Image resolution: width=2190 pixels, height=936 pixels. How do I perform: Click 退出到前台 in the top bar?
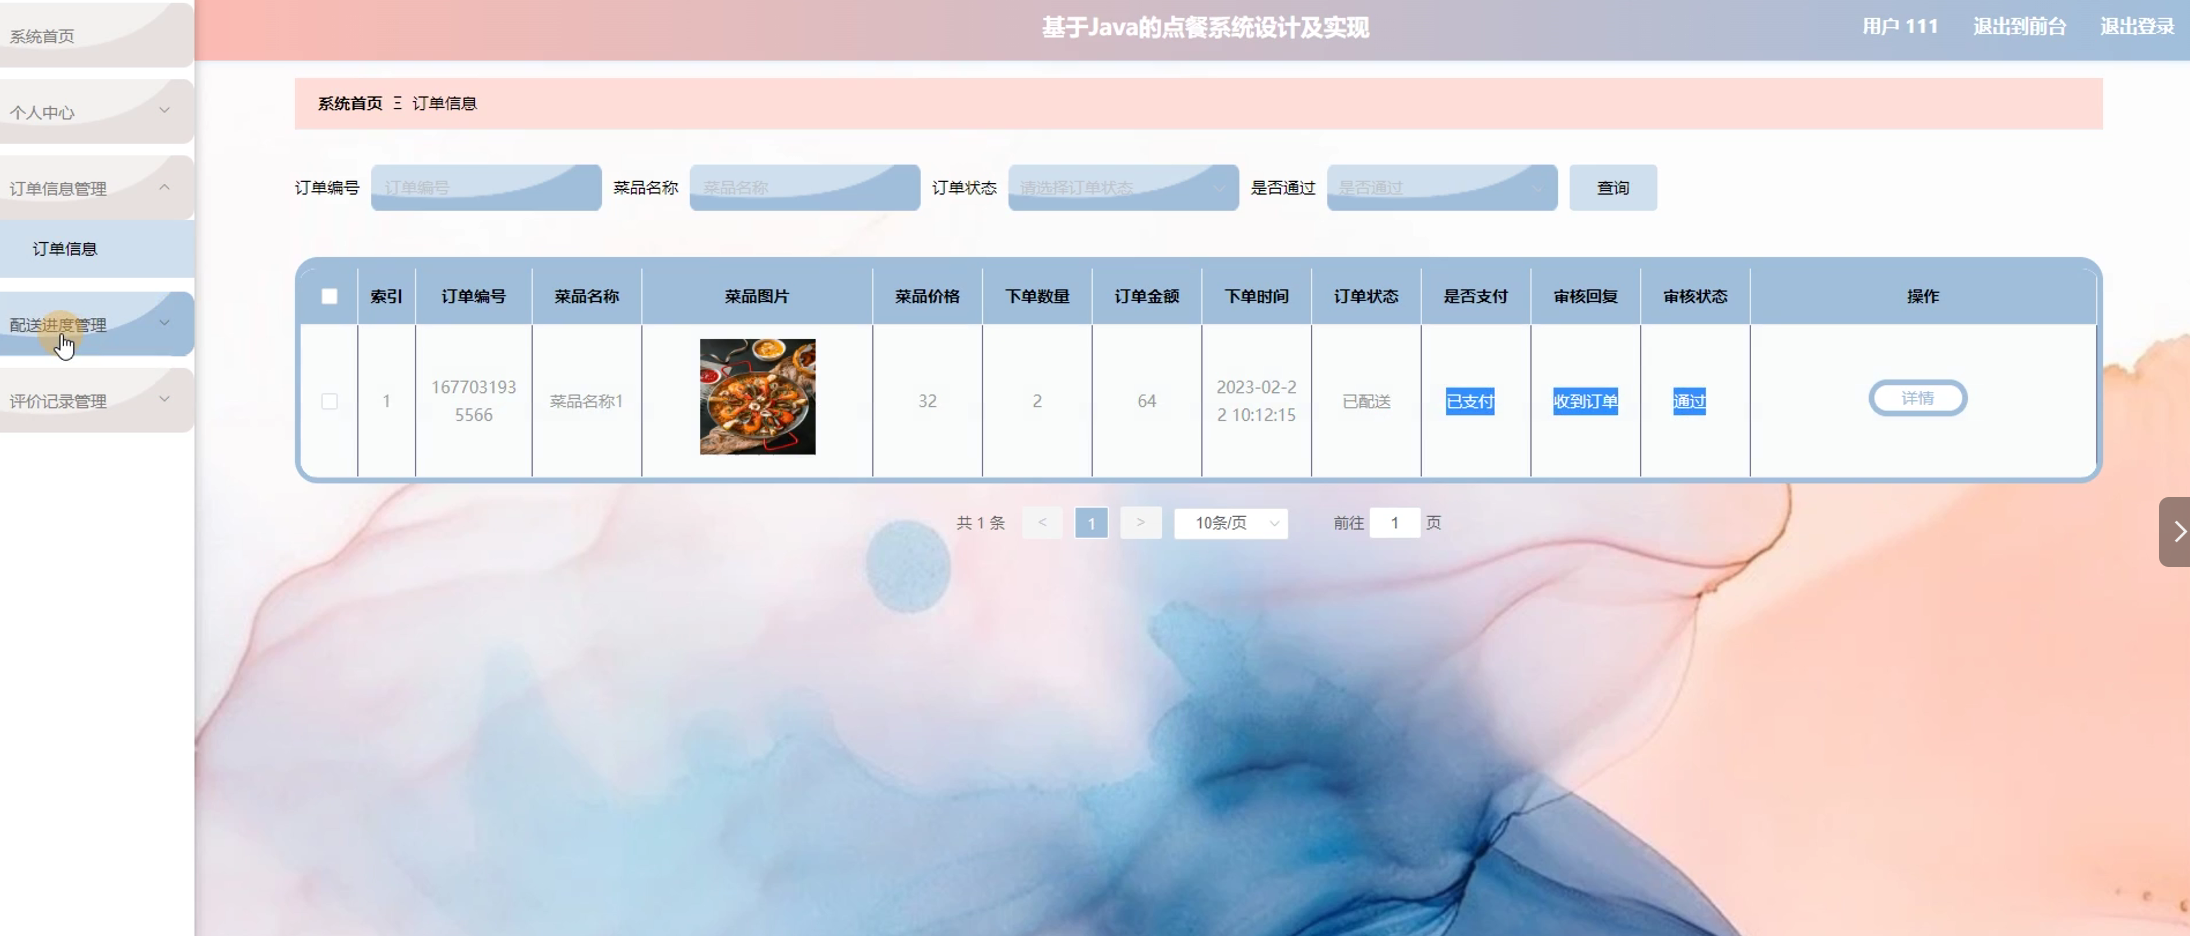2019,27
